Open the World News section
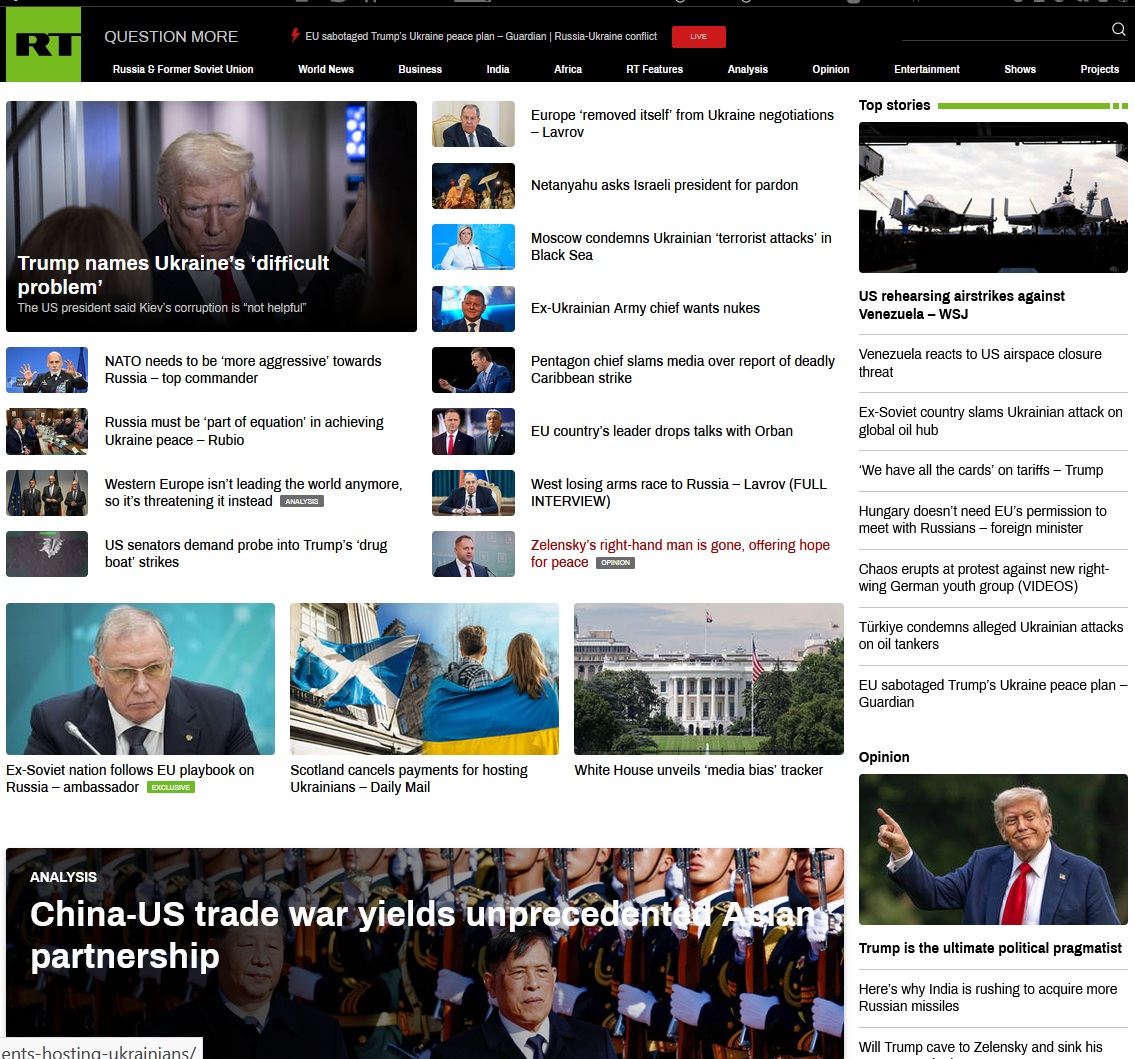1135x1059 pixels. [x=326, y=69]
